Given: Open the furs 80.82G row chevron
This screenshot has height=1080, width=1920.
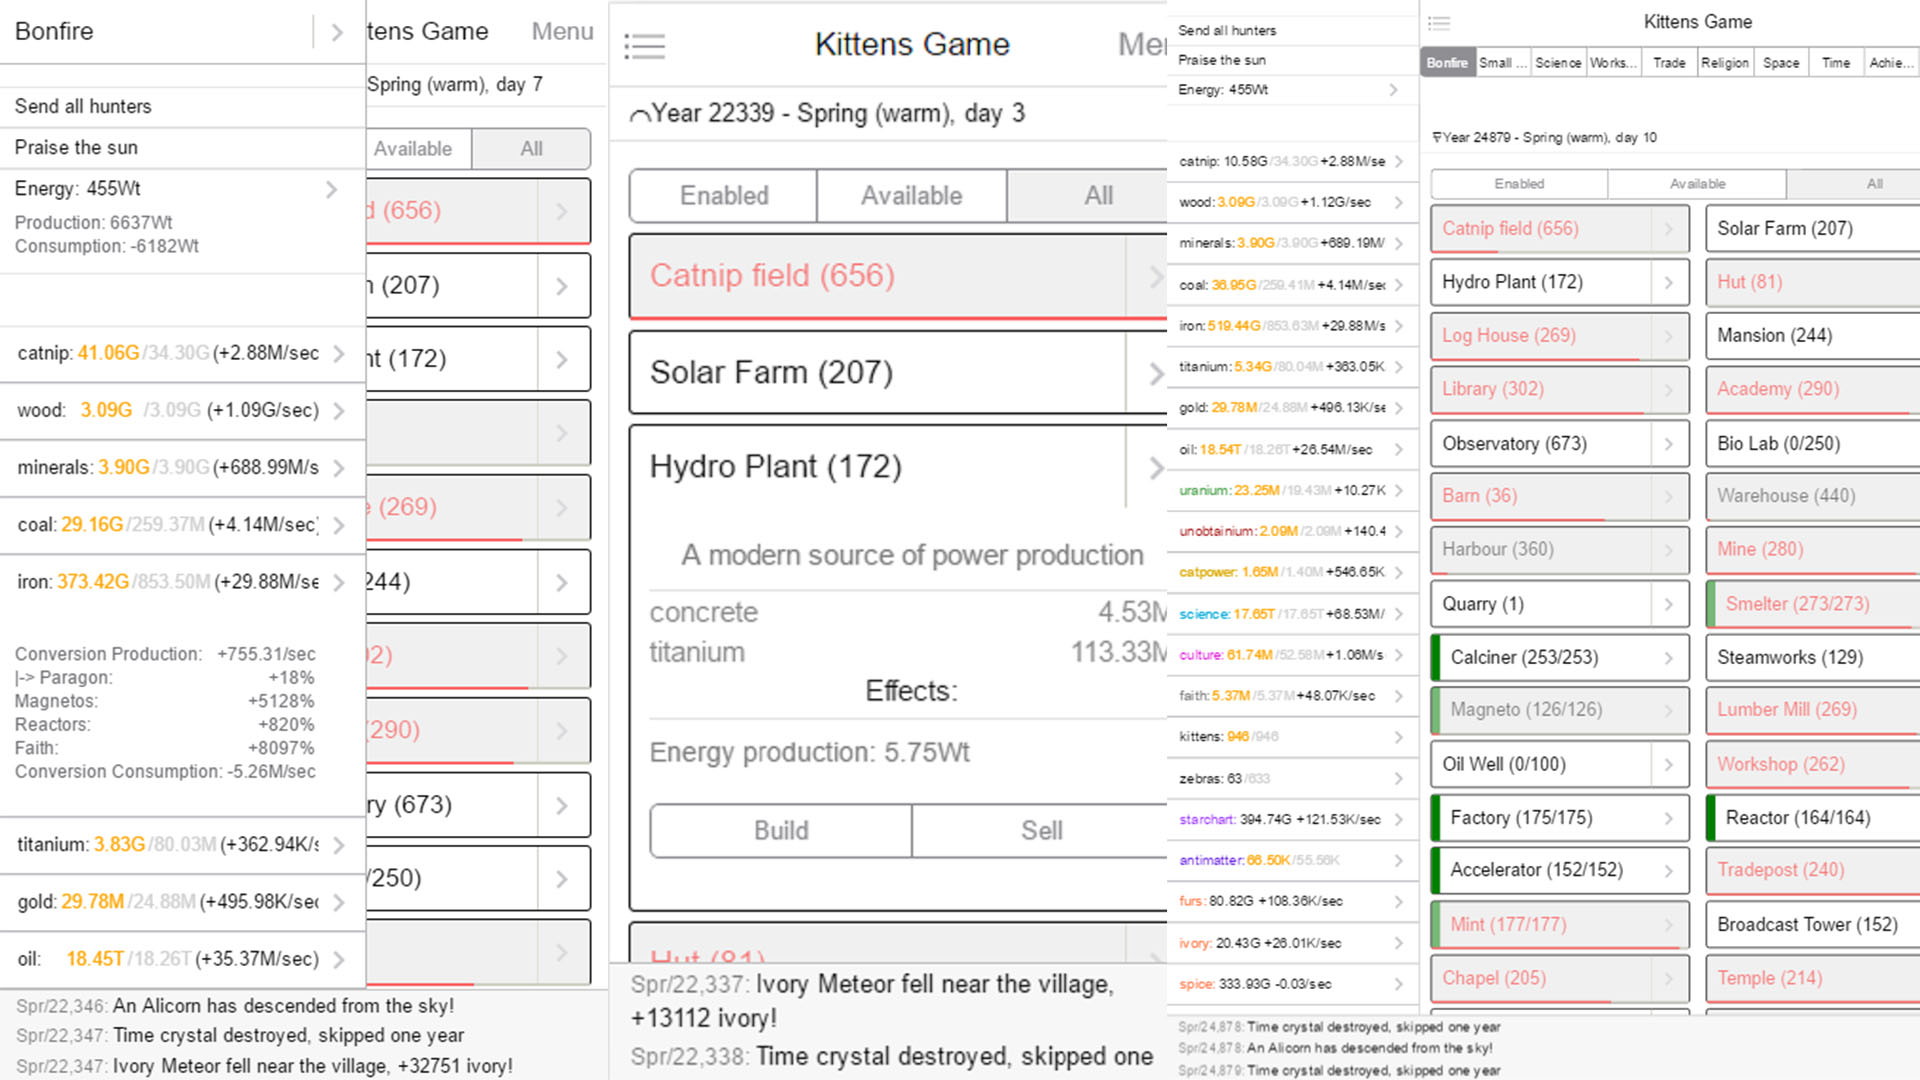Looking at the screenshot, I should (1399, 902).
